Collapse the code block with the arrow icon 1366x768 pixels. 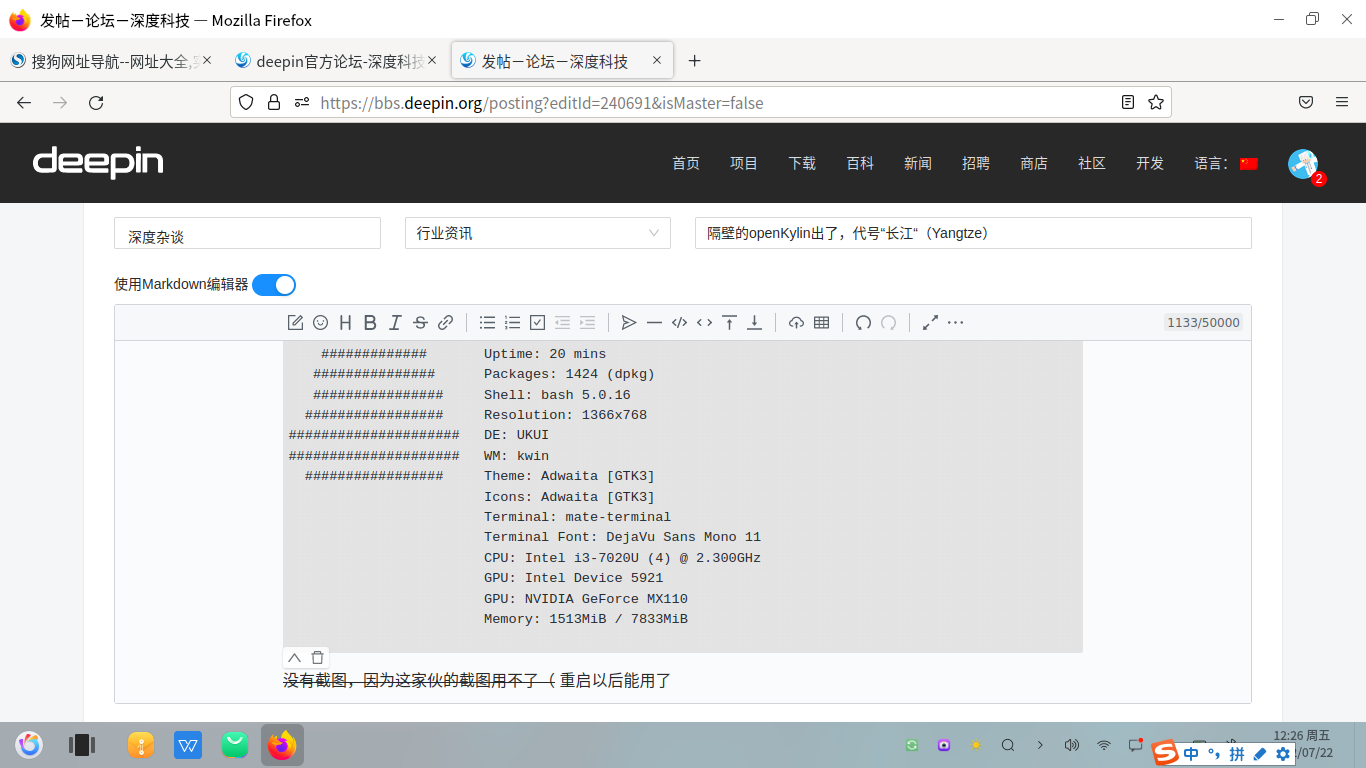pos(293,657)
